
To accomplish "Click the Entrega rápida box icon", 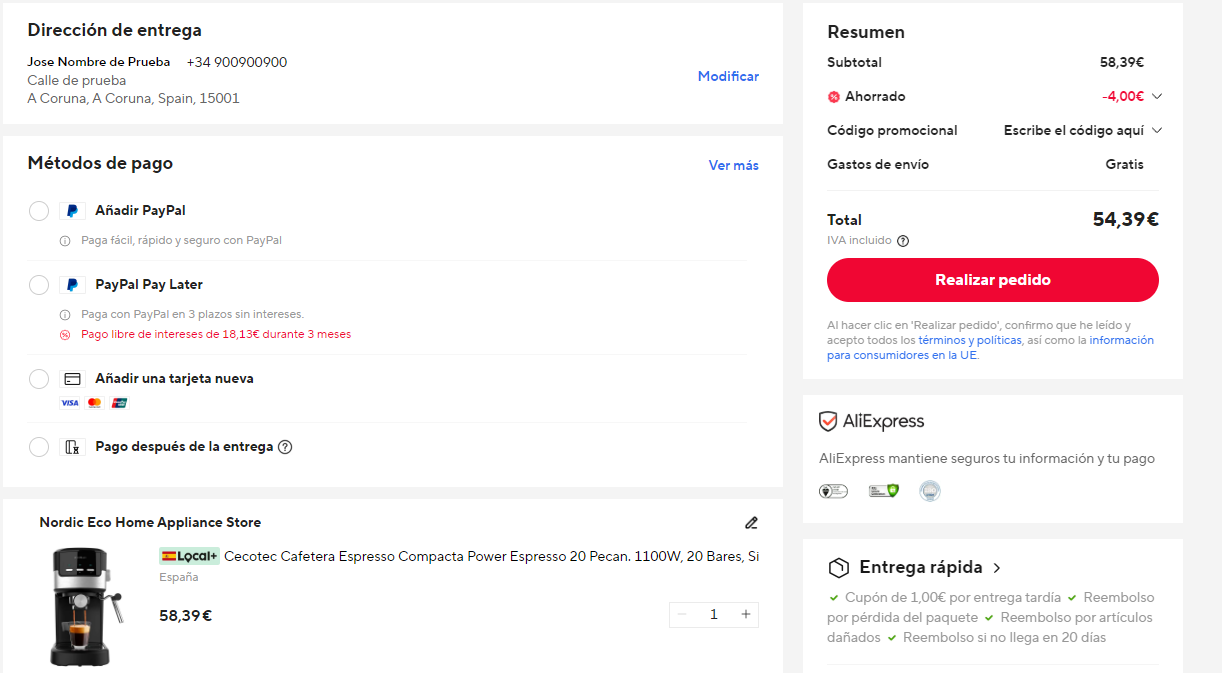I will [838, 568].
